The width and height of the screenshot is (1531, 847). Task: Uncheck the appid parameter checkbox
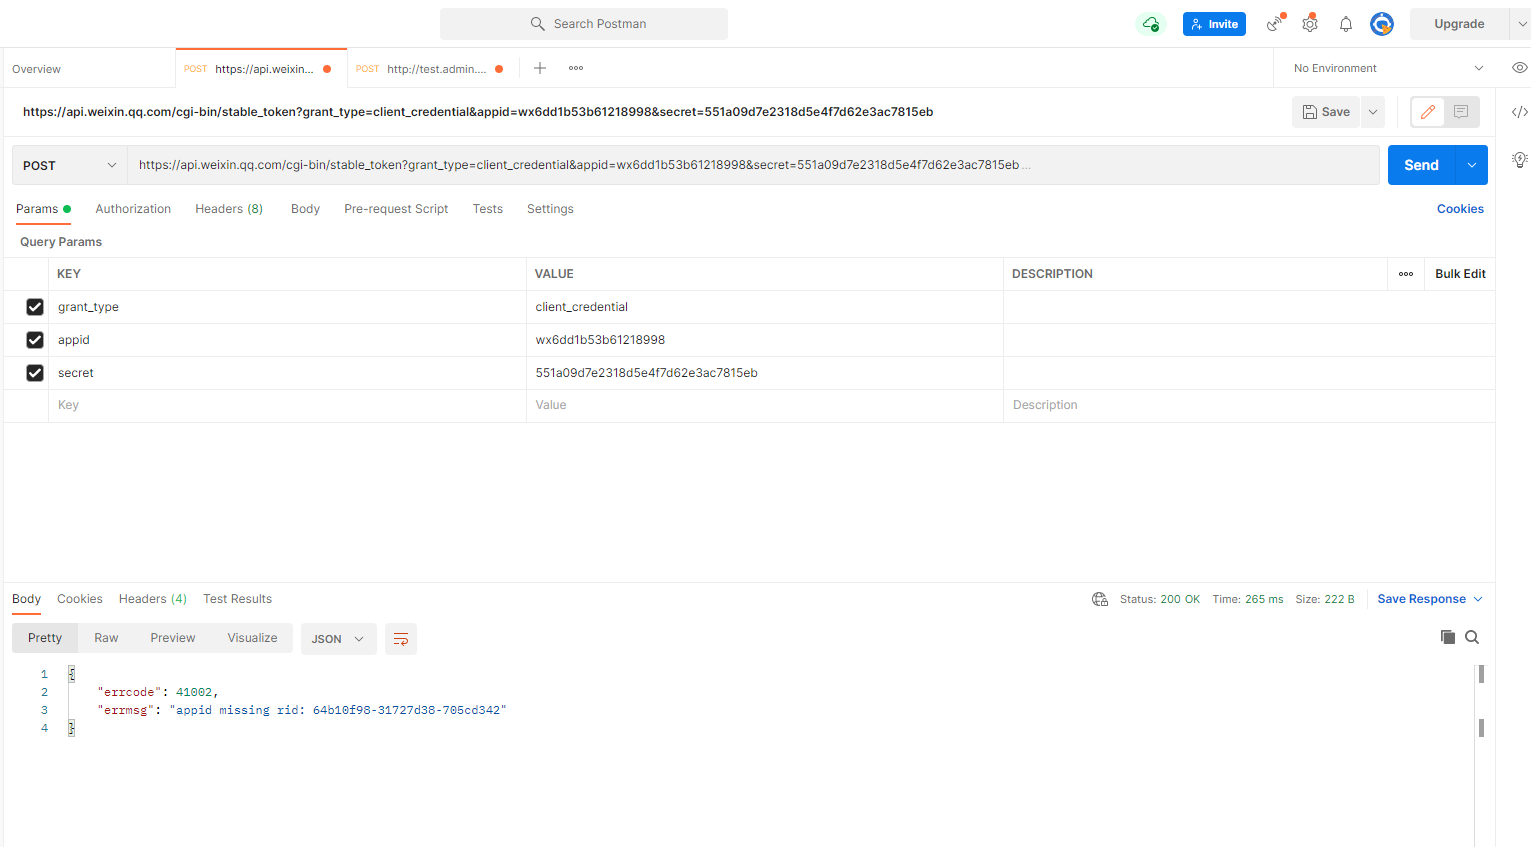[35, 340]
